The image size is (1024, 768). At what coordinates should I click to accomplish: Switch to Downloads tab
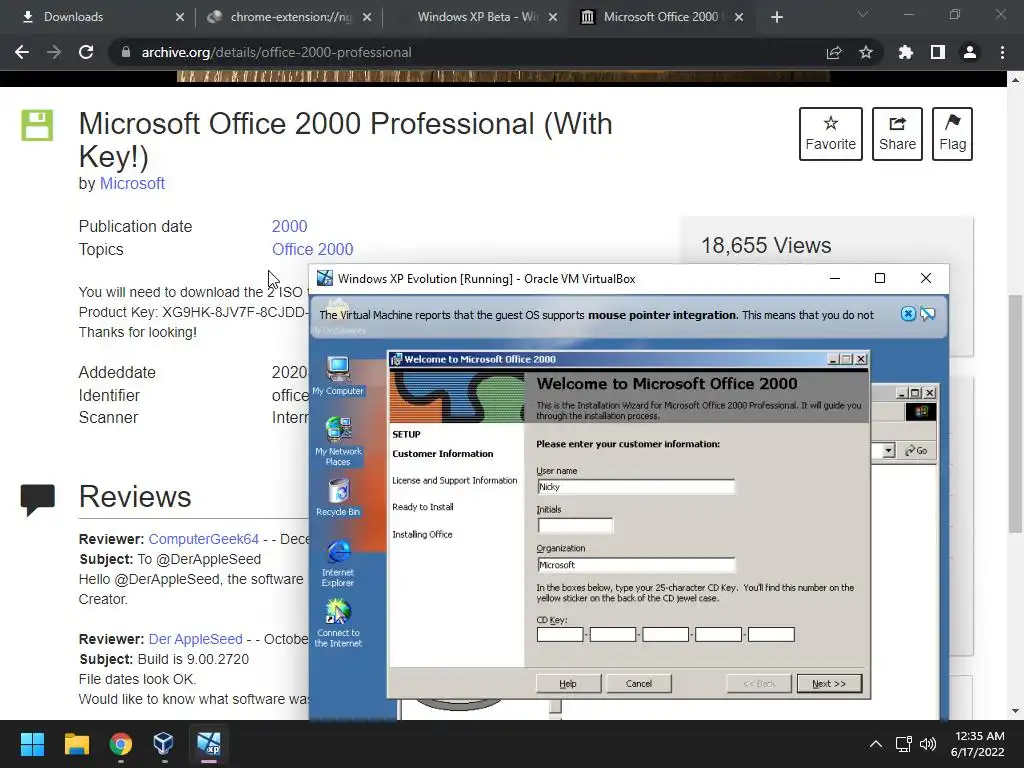pyautogui.click(x=102, y=17)
